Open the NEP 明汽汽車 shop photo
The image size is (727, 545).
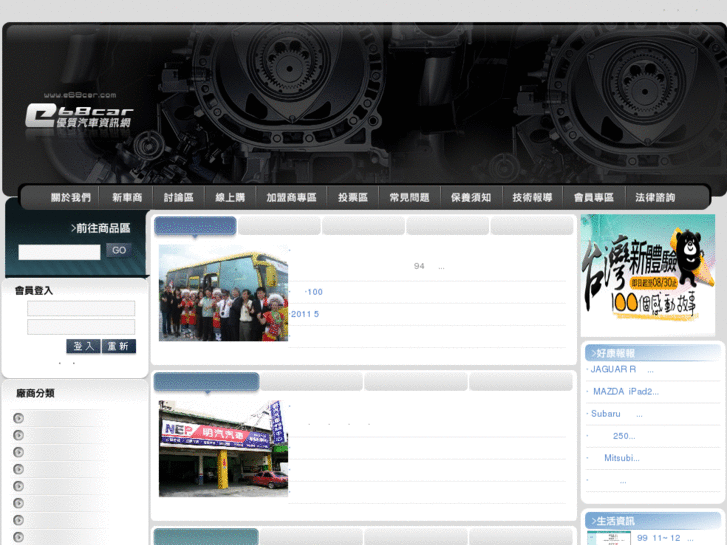click(223, 449)
